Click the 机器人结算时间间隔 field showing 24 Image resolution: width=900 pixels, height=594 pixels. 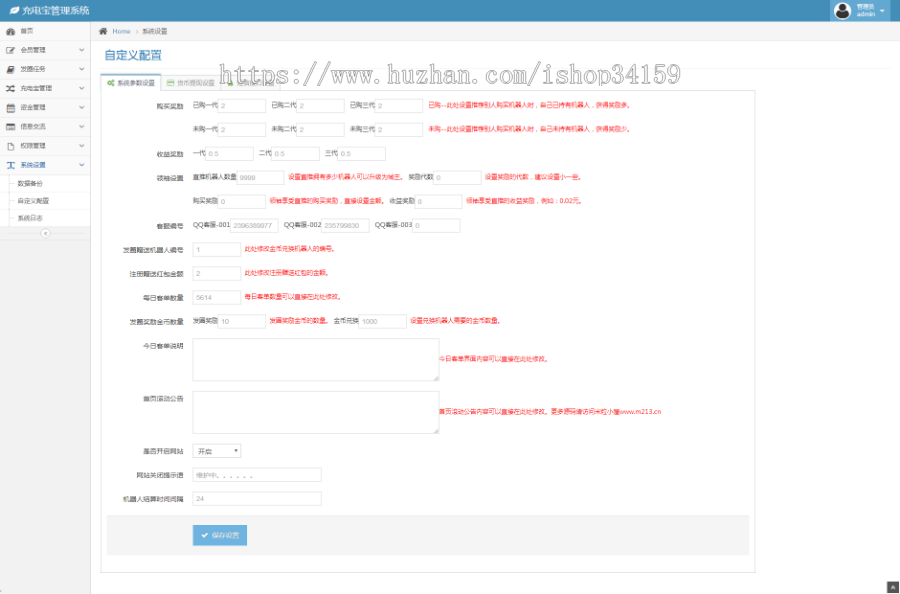[257, 499]
